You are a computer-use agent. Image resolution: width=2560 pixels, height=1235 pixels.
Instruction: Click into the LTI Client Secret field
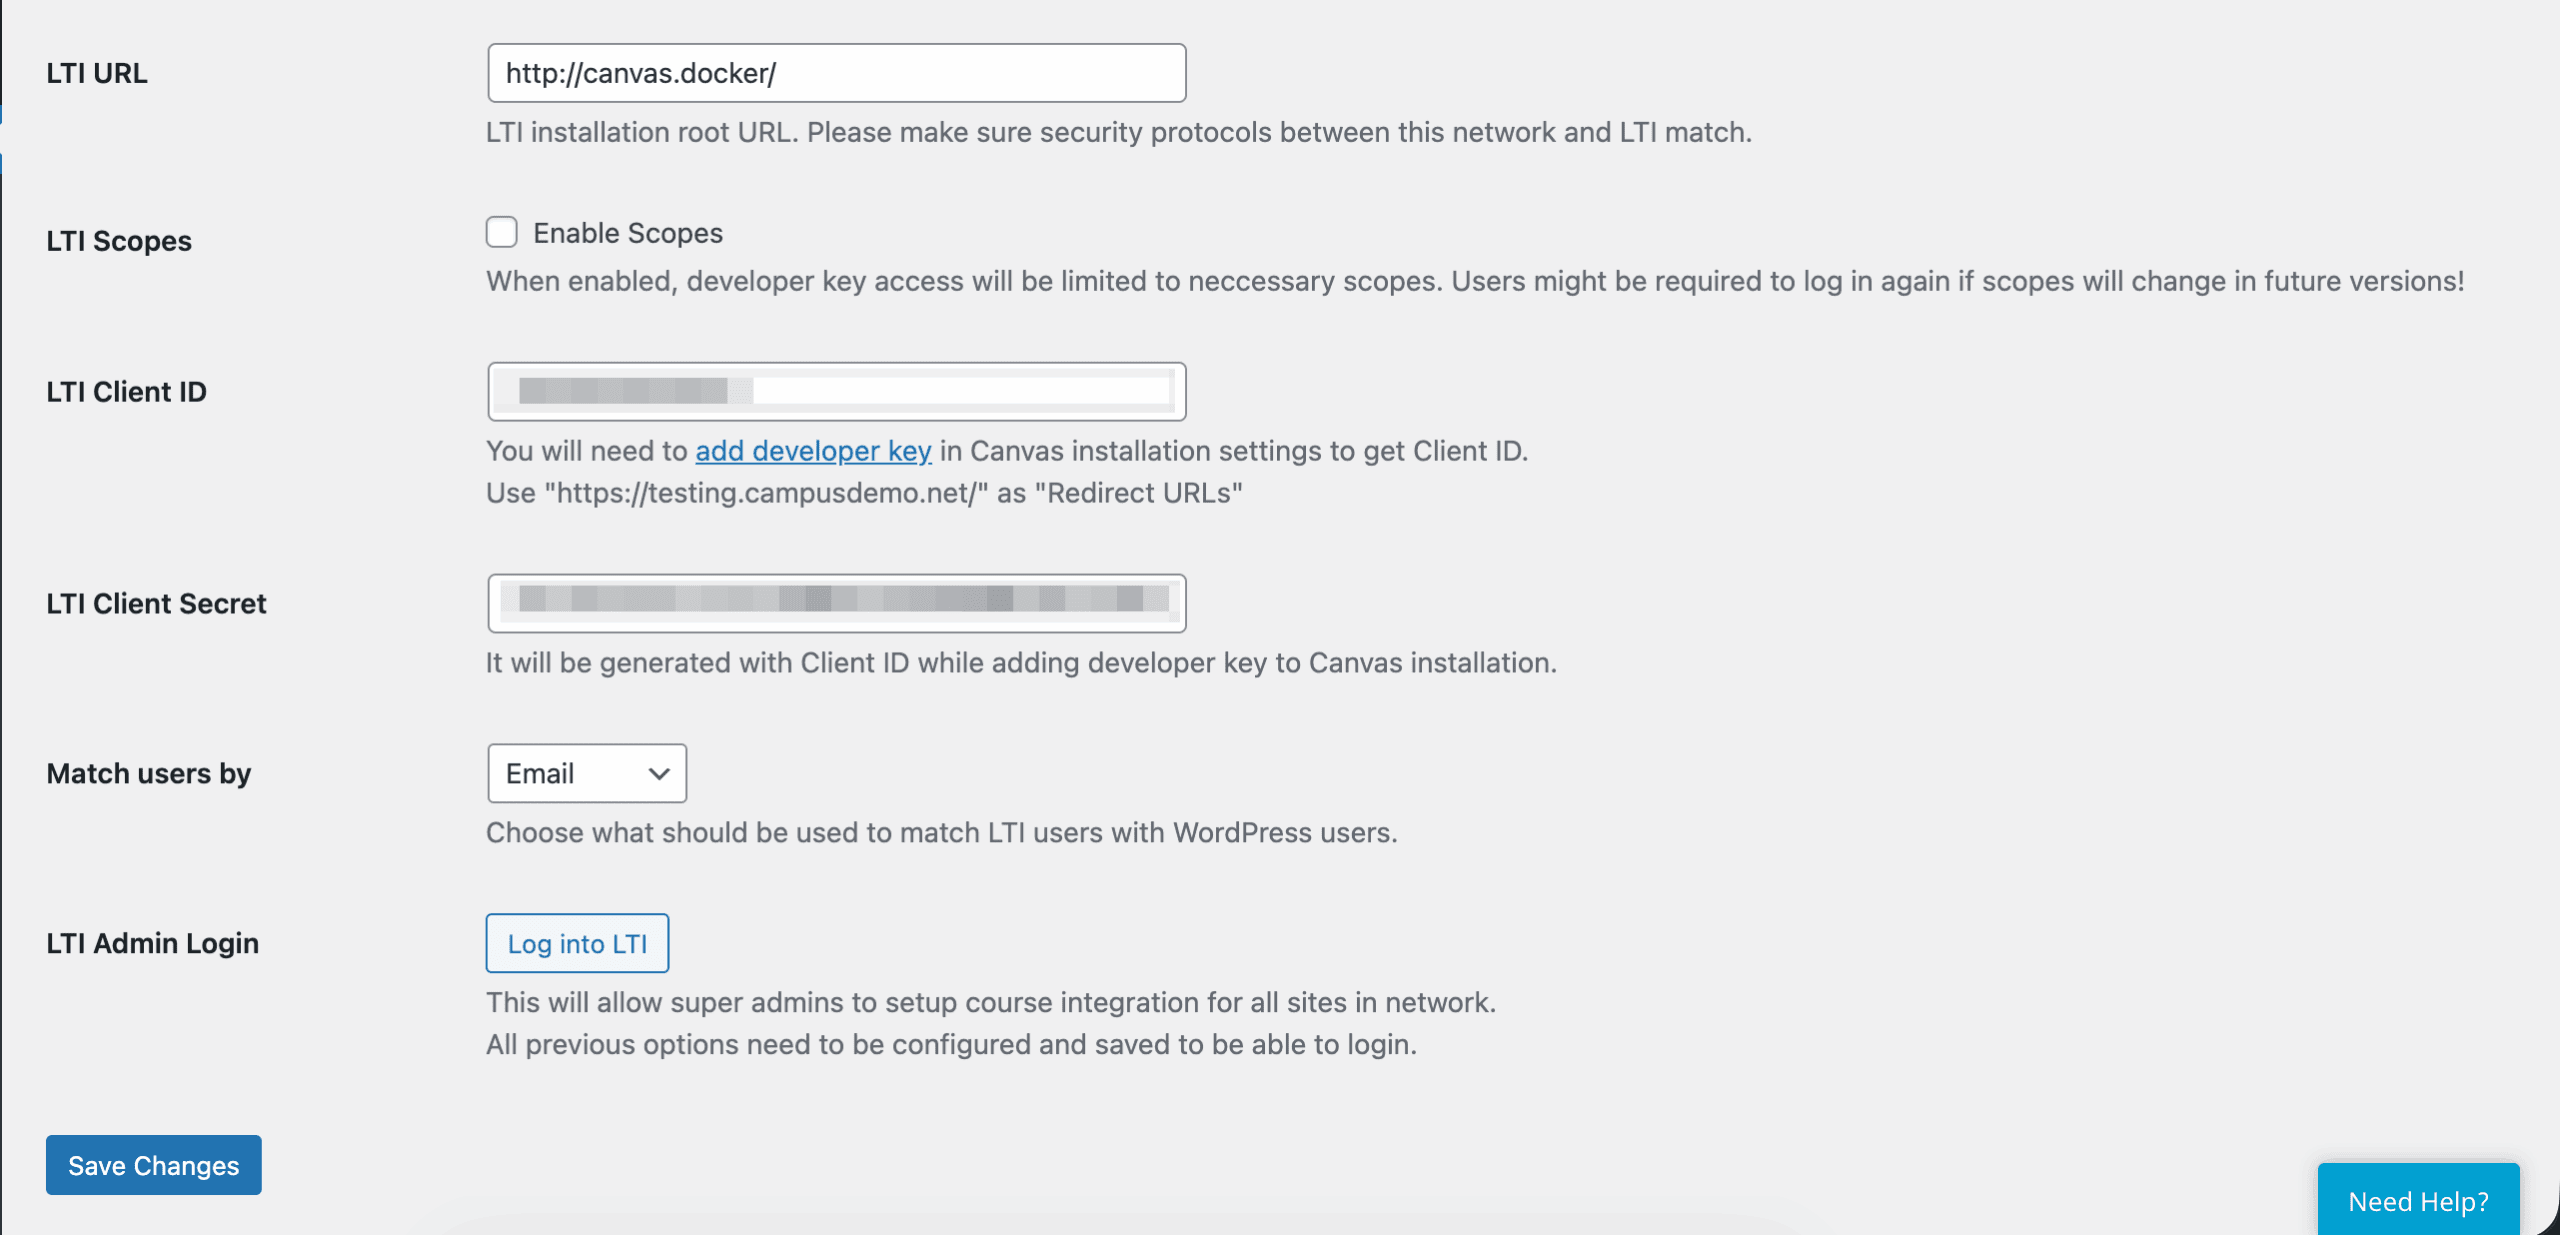pos(836,603)
